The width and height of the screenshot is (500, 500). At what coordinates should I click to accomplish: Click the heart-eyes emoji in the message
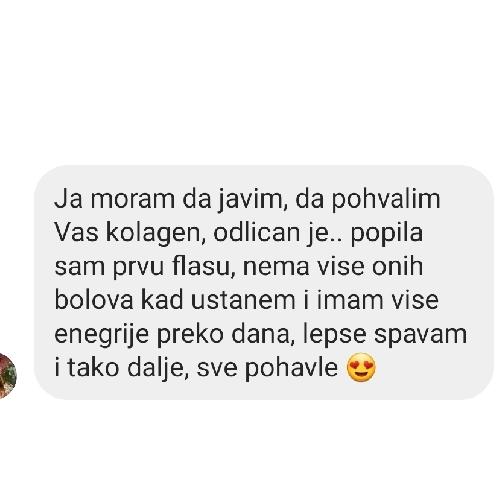361,368
